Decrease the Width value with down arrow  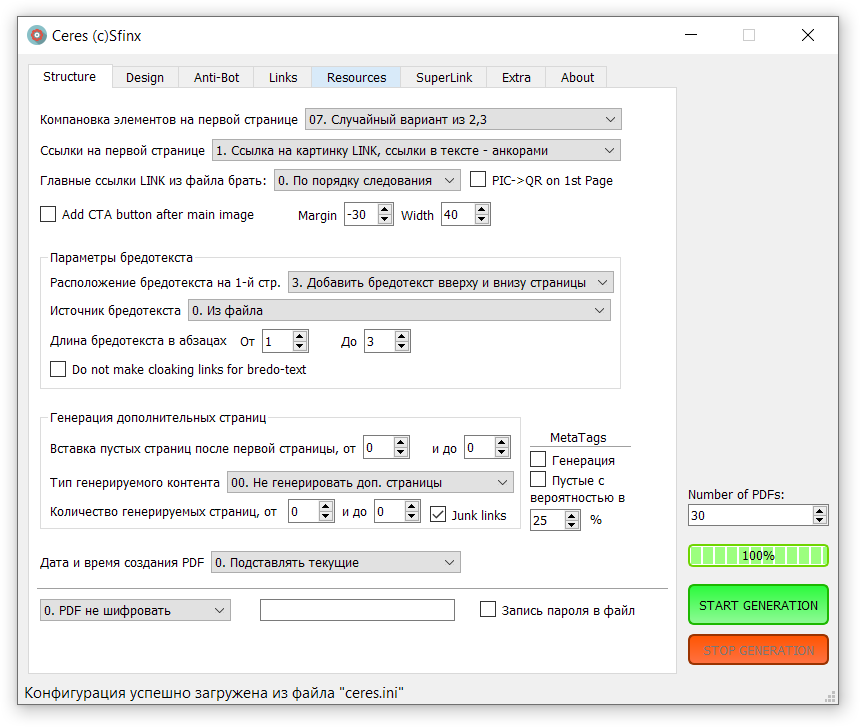coord(482,220)
